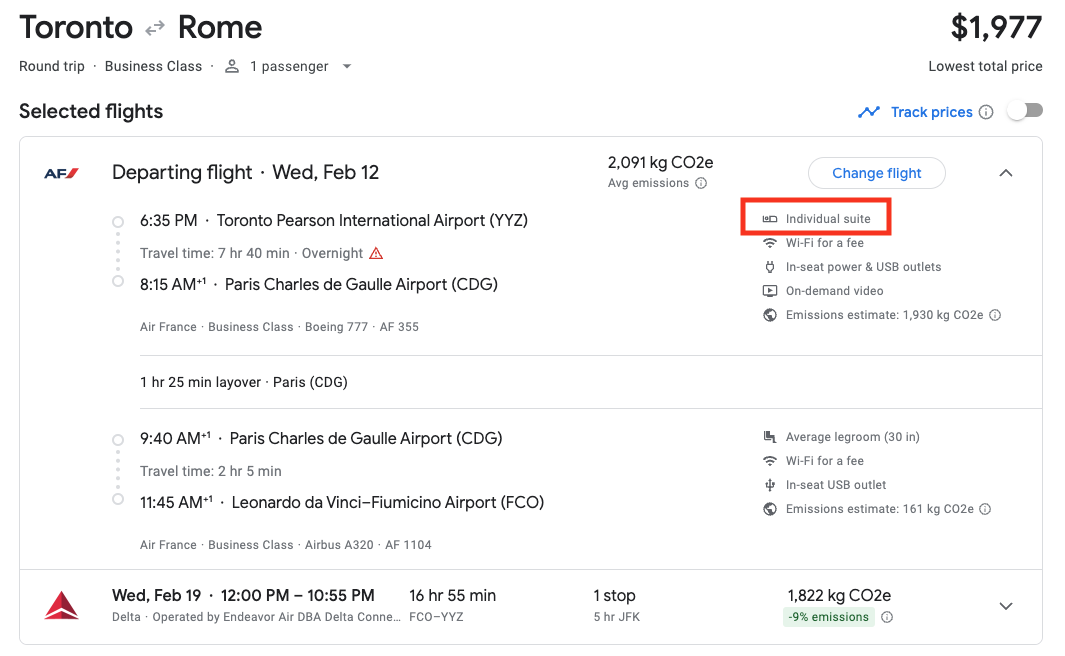Expand the Delta return flight details

[x=1006, y=605]
